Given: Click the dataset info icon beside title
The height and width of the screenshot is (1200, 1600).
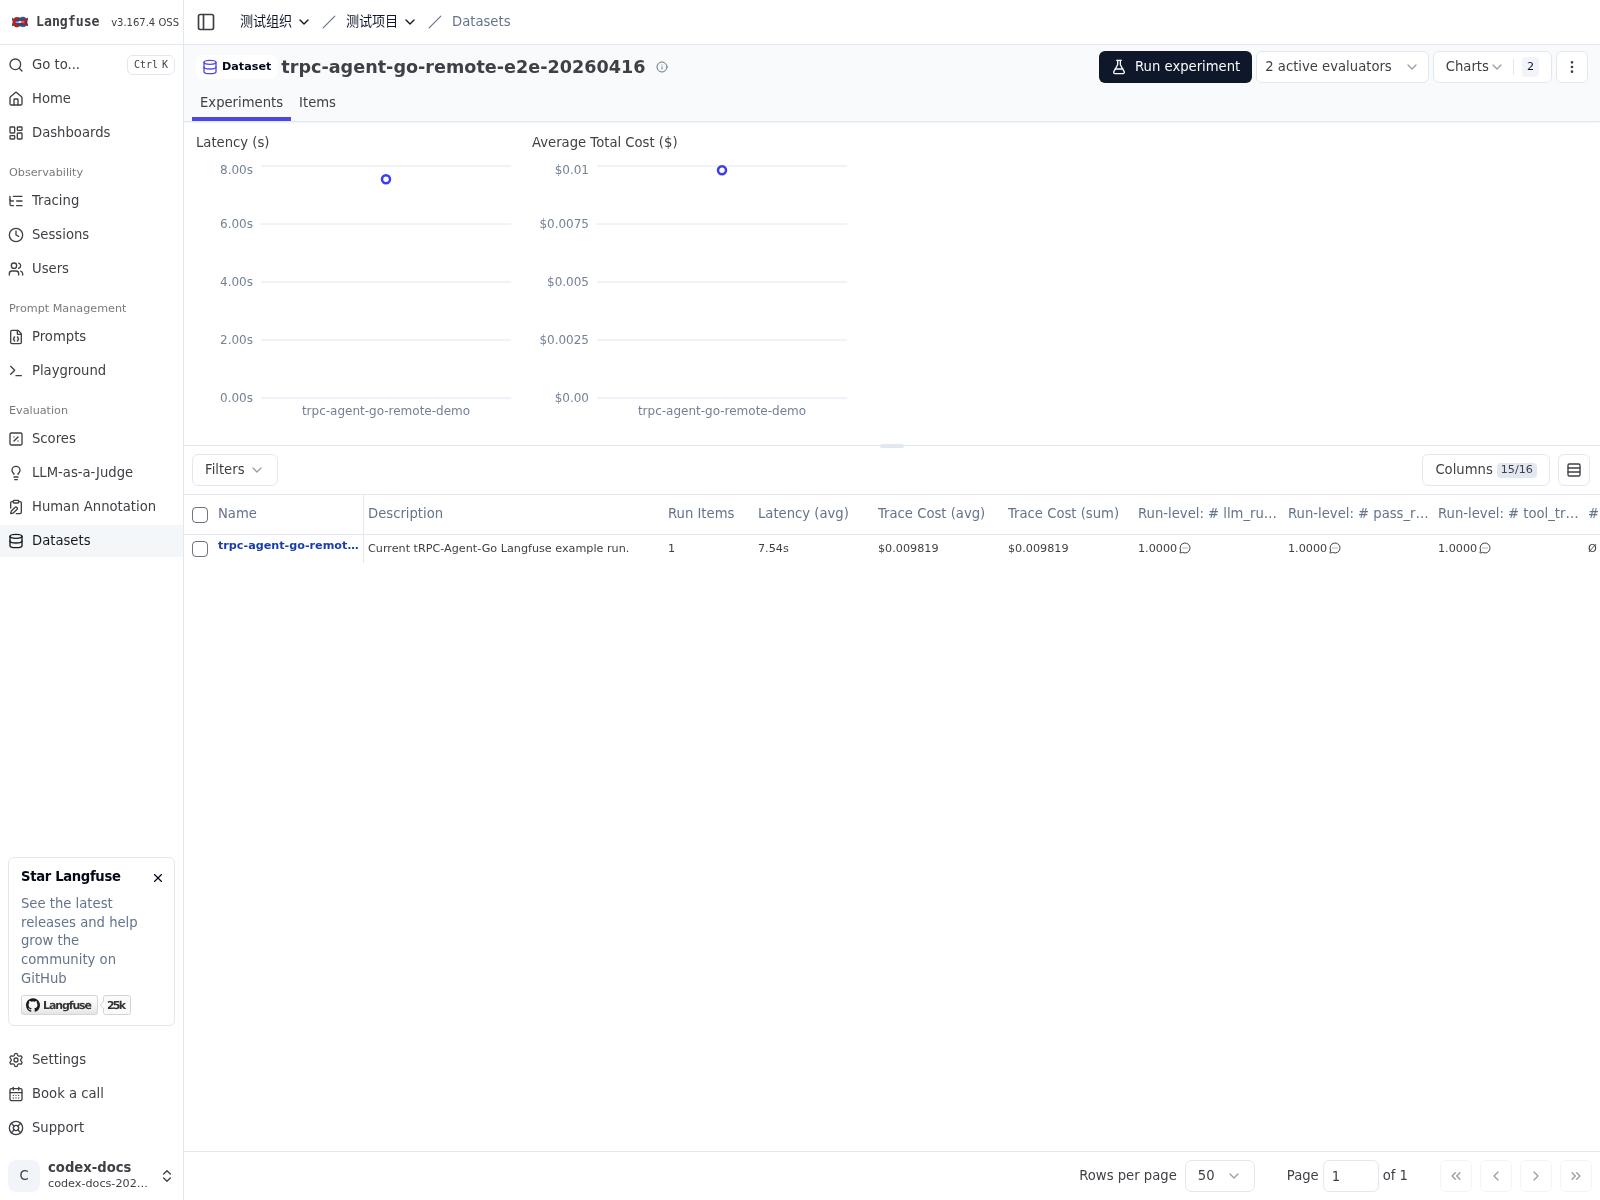Looking at the screenshot, I should [662, 67].
